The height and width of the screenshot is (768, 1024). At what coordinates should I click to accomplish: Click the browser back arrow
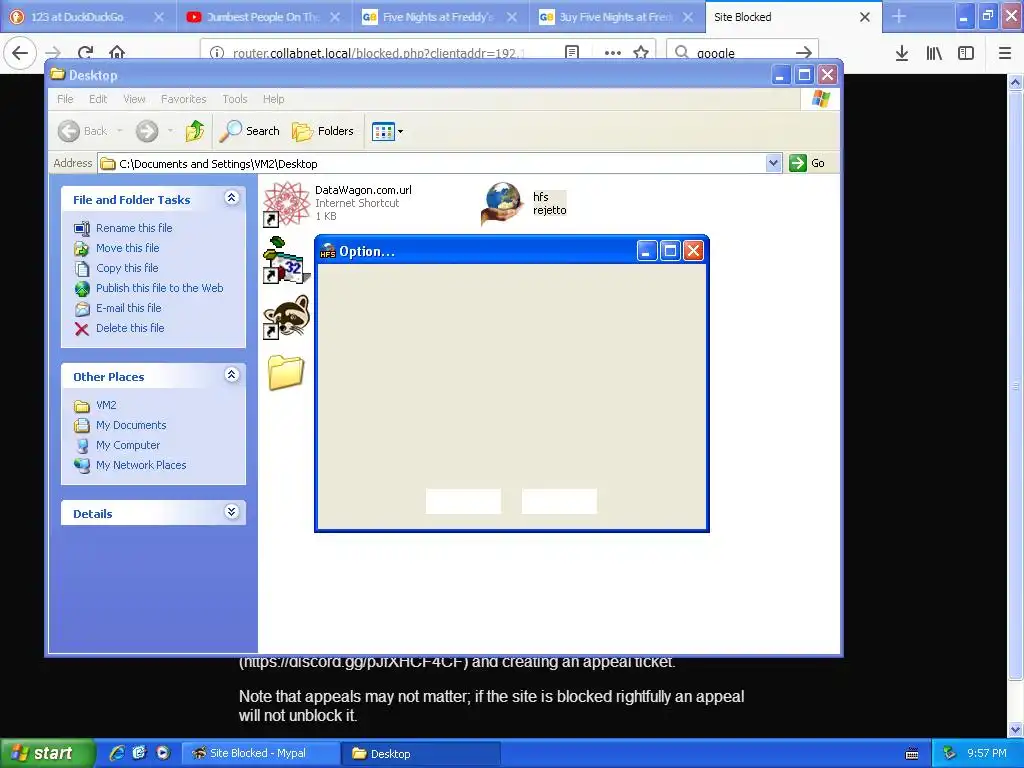(20, 53)
